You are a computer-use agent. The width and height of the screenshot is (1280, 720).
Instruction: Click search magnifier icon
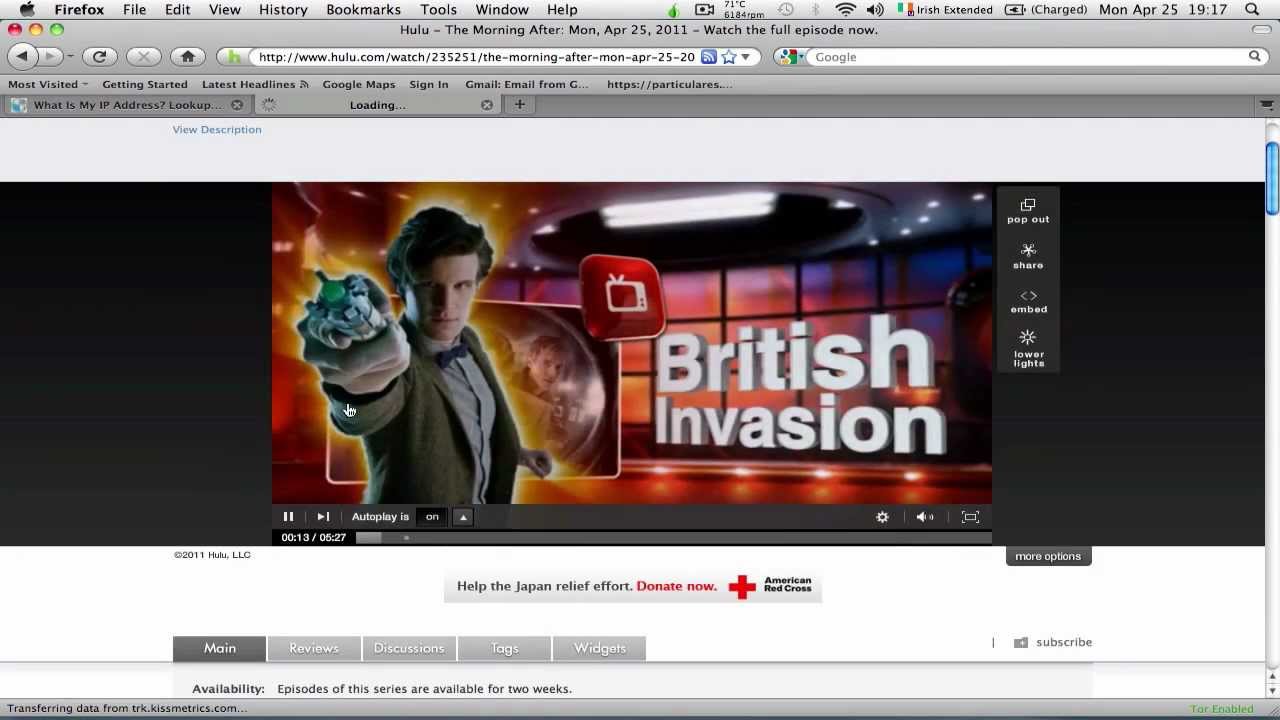pyautogui.click(x=1254, y=57)
